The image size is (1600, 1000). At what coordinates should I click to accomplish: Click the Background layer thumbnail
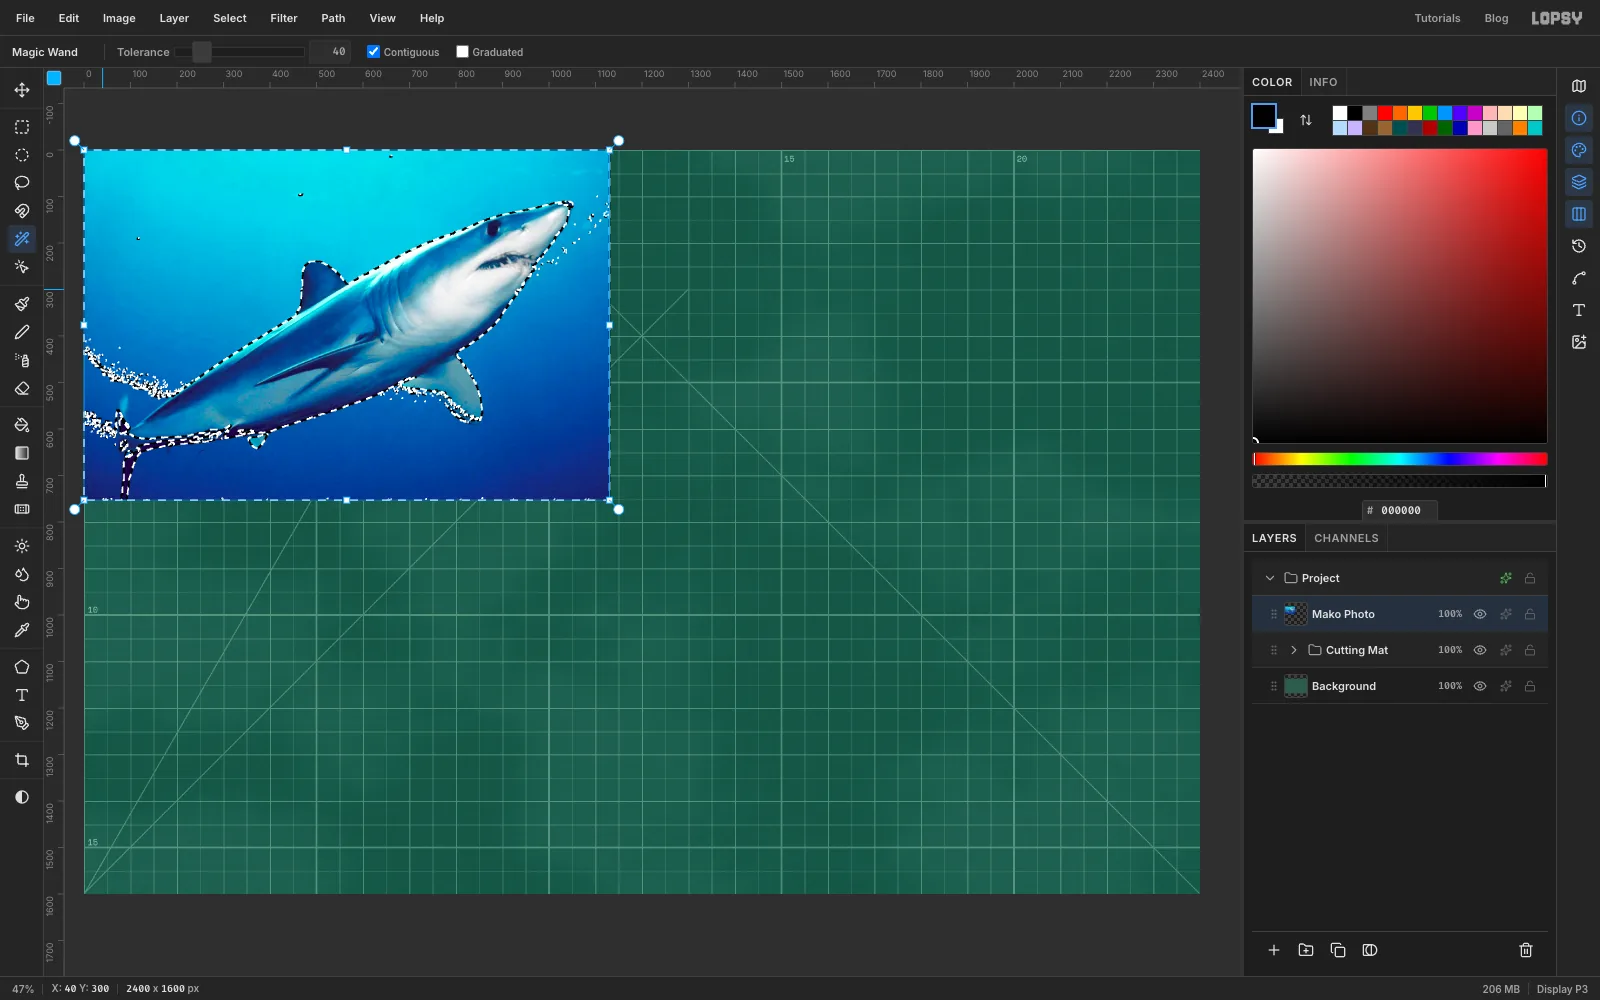pos(1296,686)
